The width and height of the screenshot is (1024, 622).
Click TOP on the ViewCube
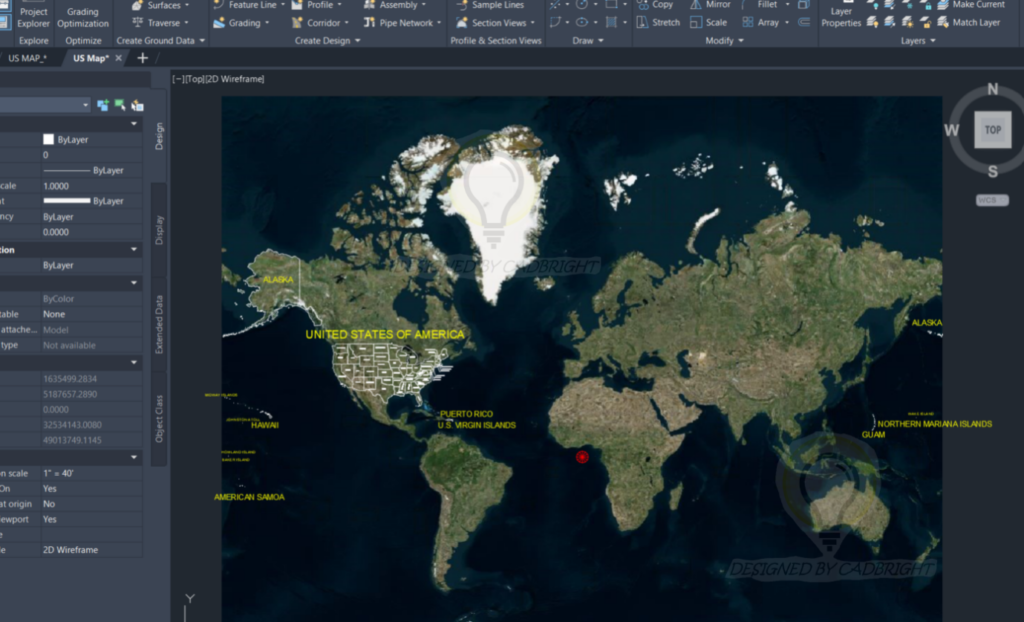(x=991, y=129)
